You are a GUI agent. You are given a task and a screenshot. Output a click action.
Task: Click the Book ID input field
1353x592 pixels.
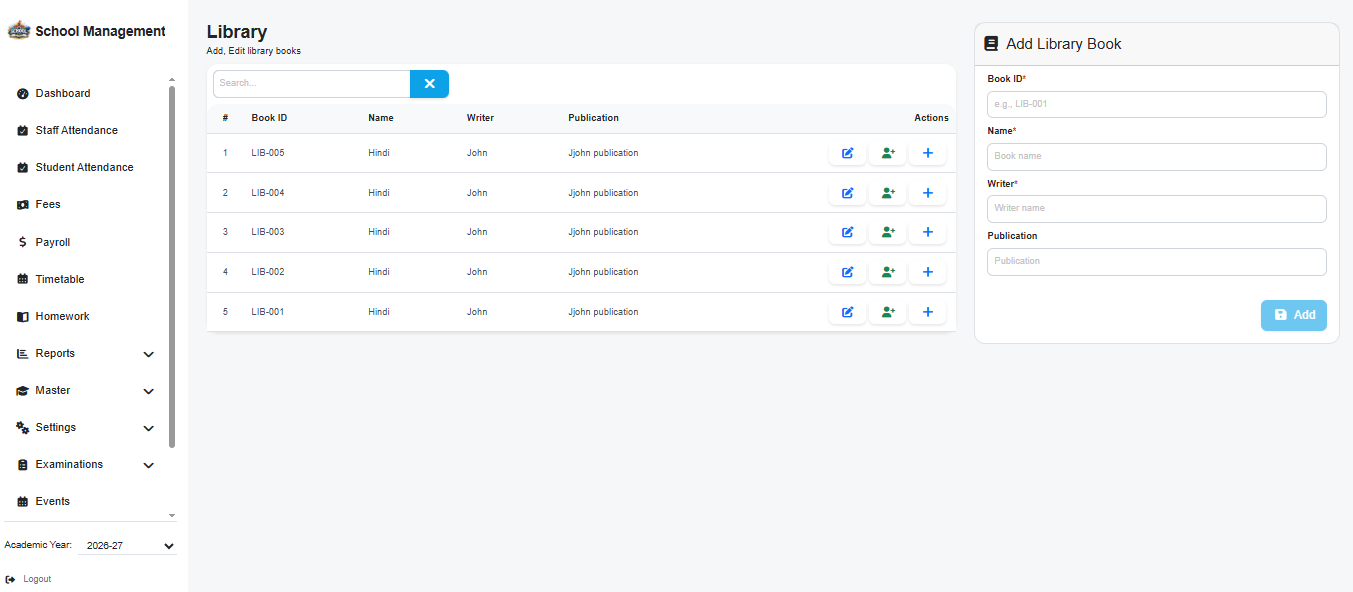click(1157, 104)
